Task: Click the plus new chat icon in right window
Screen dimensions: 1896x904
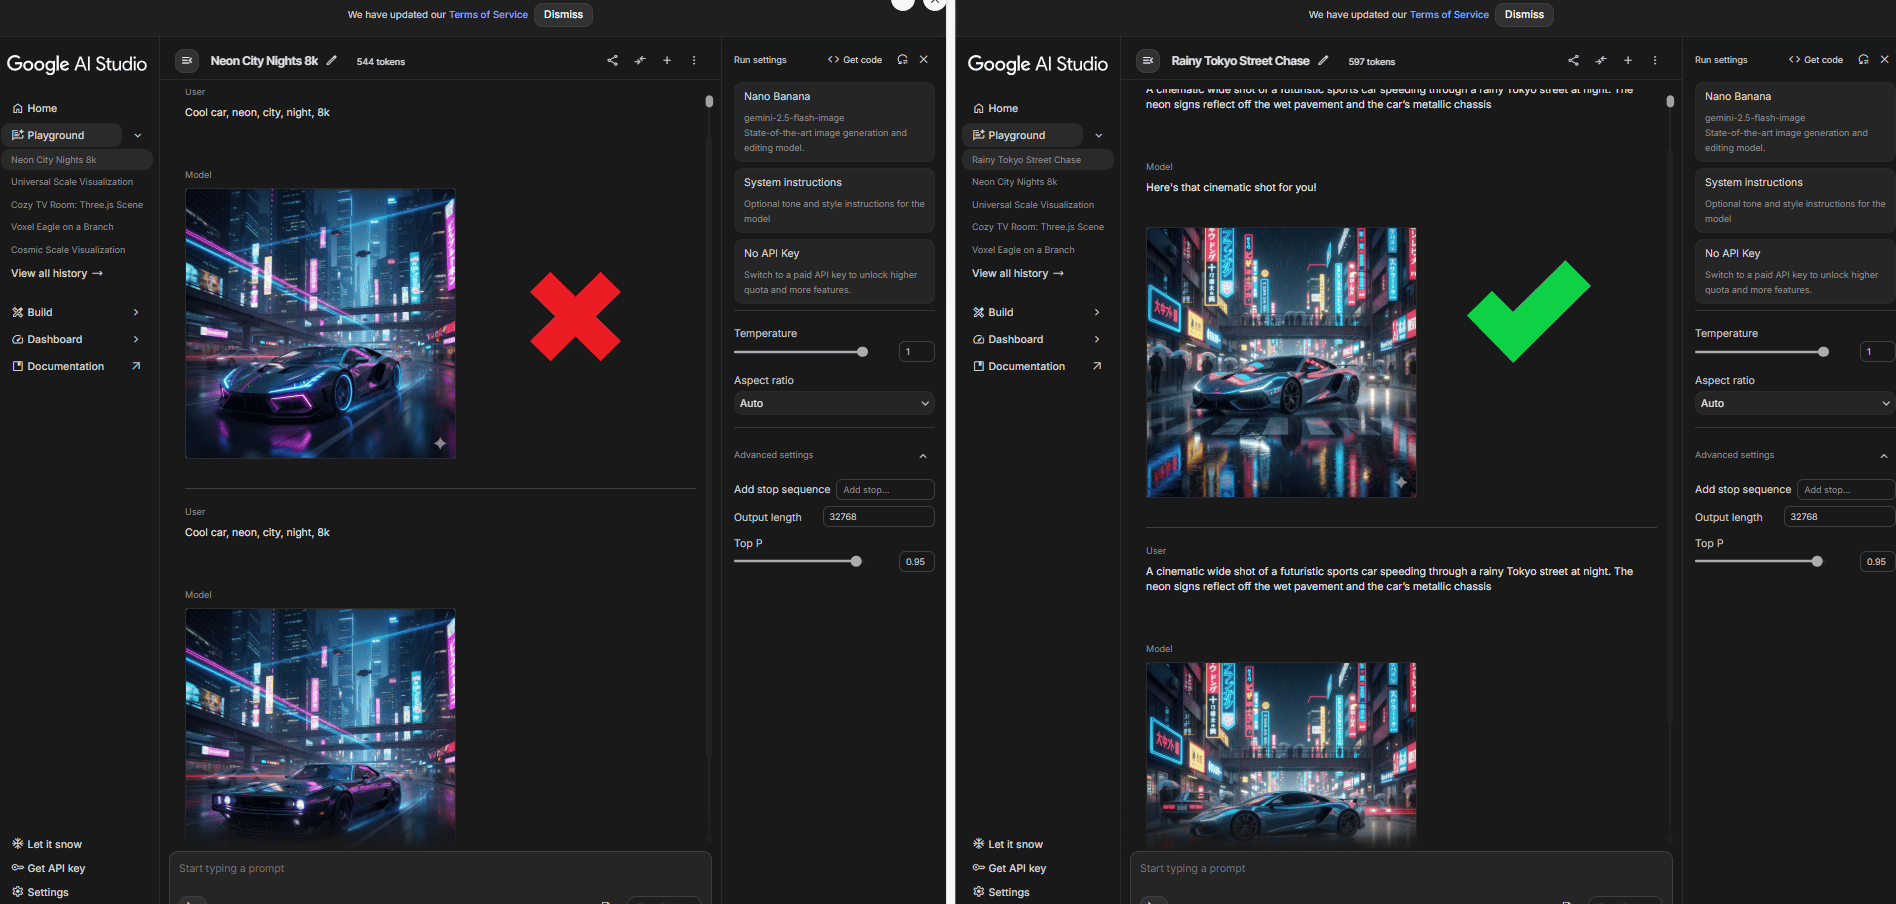Action: (1628, 61)
